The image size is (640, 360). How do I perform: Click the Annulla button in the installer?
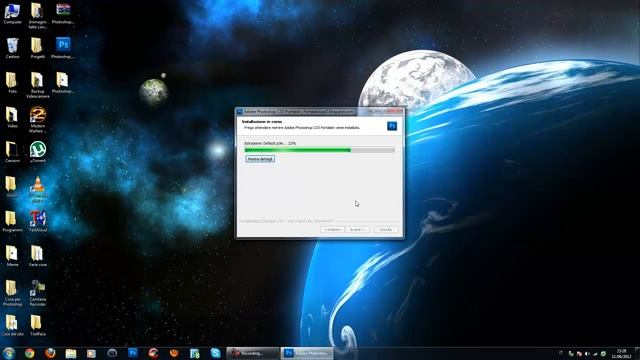click(x=386, y=229)
